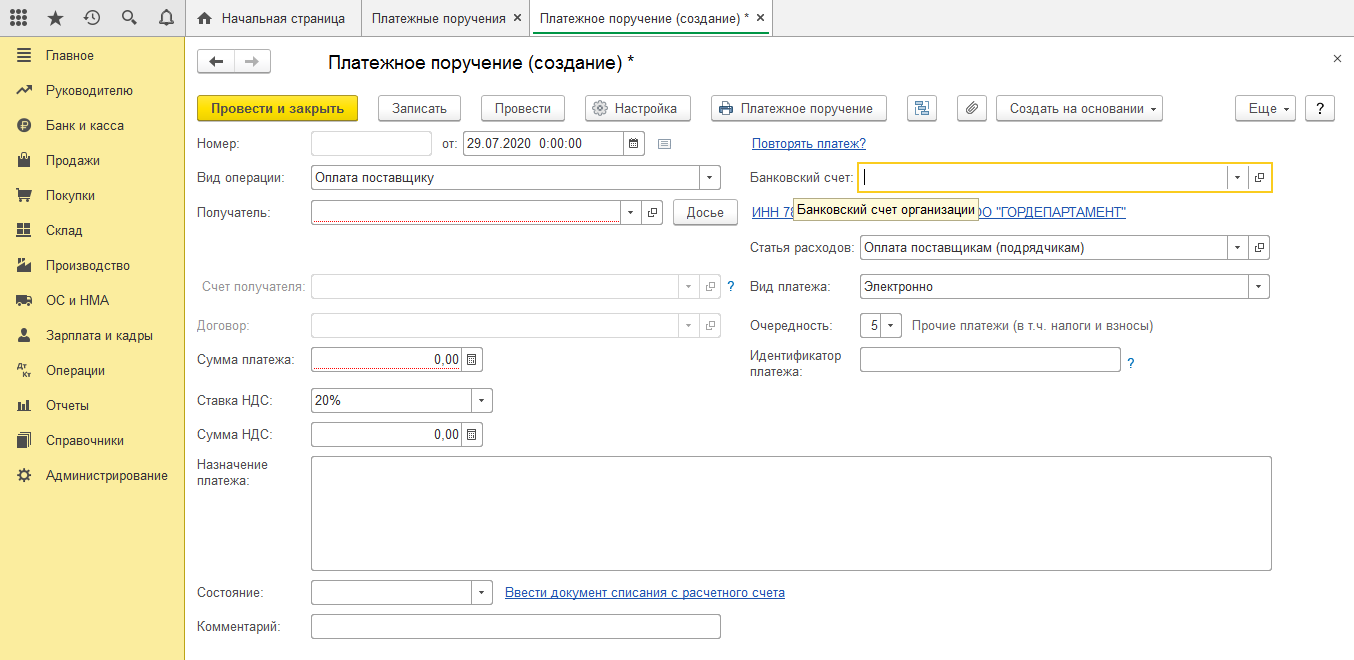
Task: Open calculator for Сумма НДС
Action: click(x=473, y=435)
